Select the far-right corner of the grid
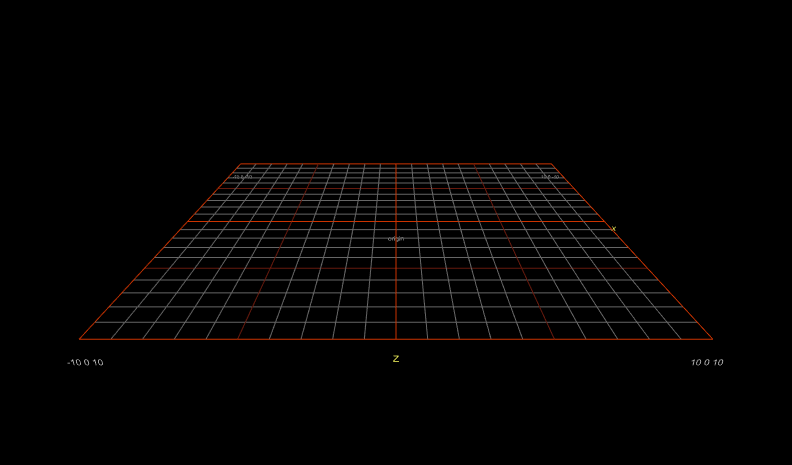The height and width of the screenshot is (465, 792). point(553,164)
